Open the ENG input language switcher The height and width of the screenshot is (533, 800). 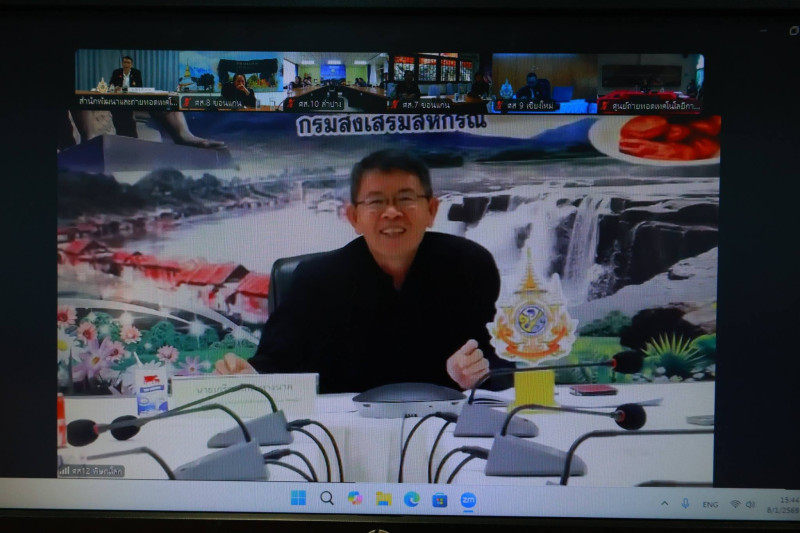(710, 504)
